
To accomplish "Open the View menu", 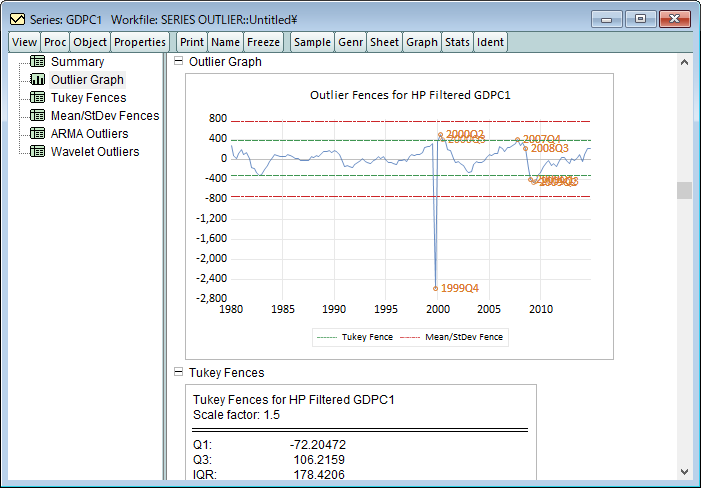I will coord(24,42).
